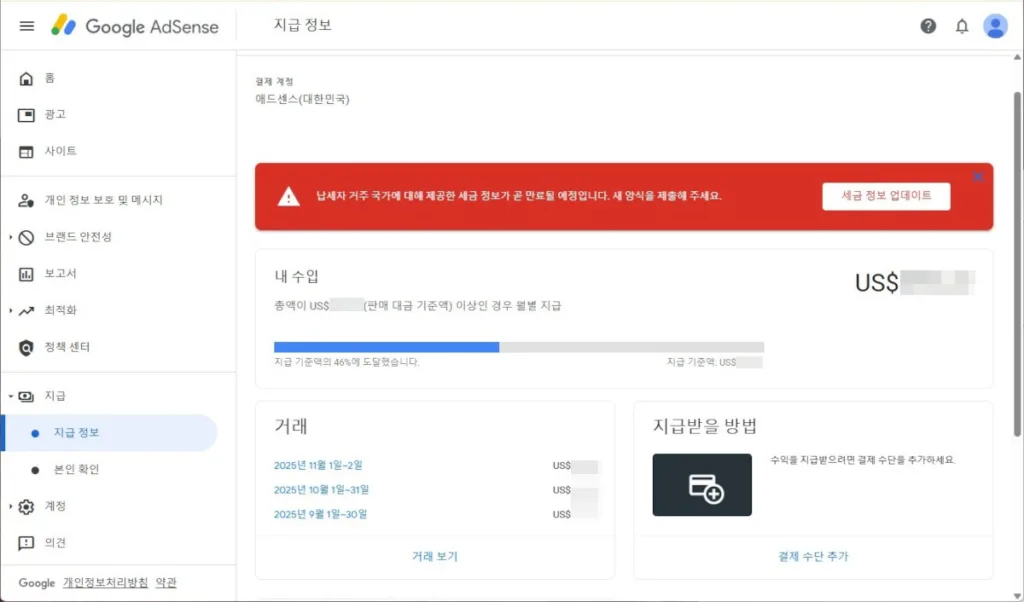The width and height of the screenshot is (1024, 602).
Task: Open 거래 보기 to view transactions
Action: pos(434,558)
